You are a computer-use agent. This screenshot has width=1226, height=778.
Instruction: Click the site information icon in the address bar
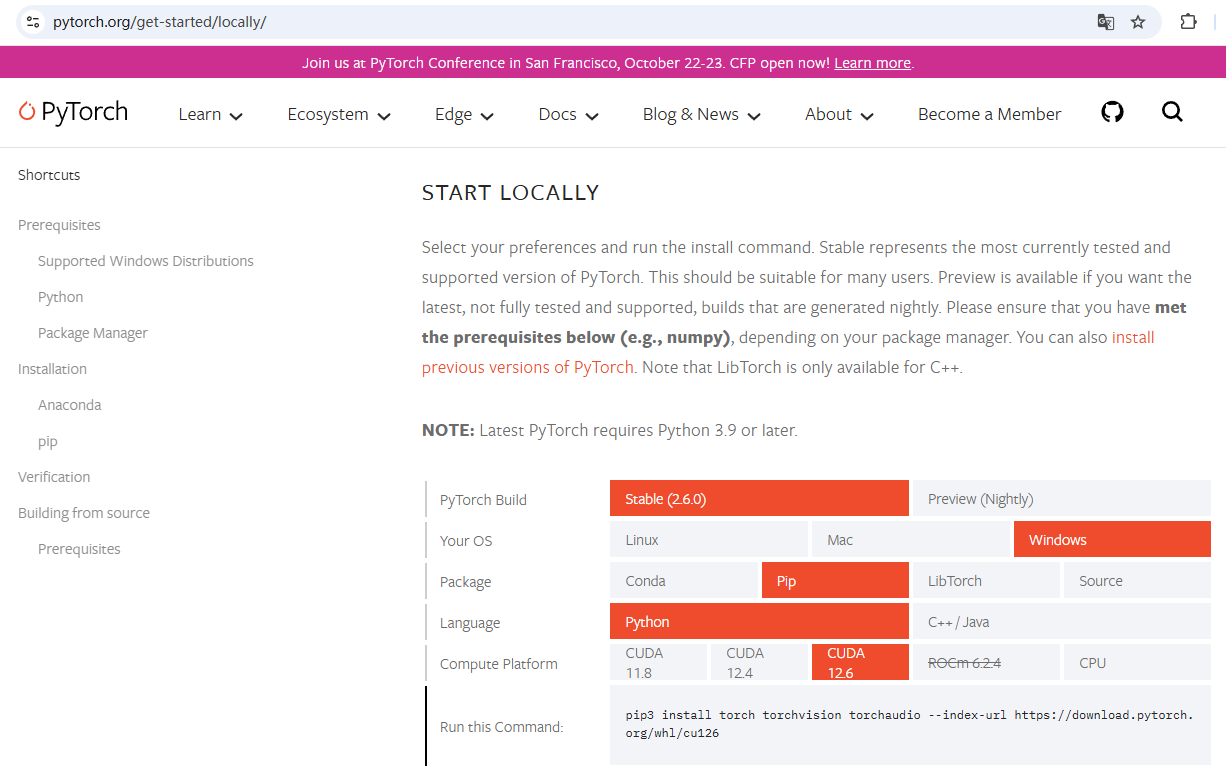coord(33,22)
